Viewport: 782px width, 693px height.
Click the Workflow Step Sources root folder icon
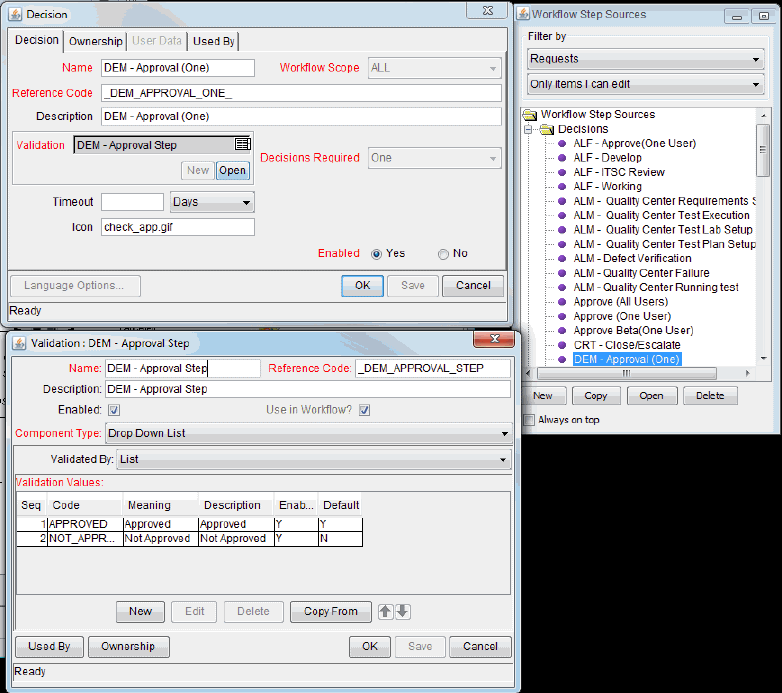click(x=530, y=115)
